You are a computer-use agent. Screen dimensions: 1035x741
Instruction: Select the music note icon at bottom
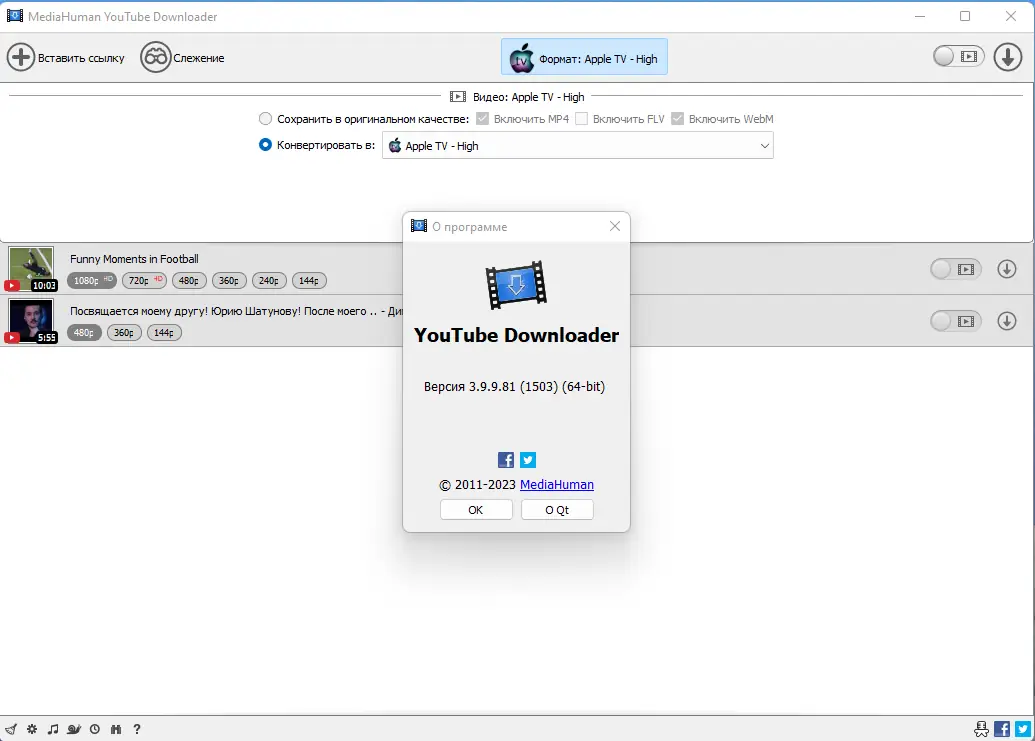click(53, 729)
